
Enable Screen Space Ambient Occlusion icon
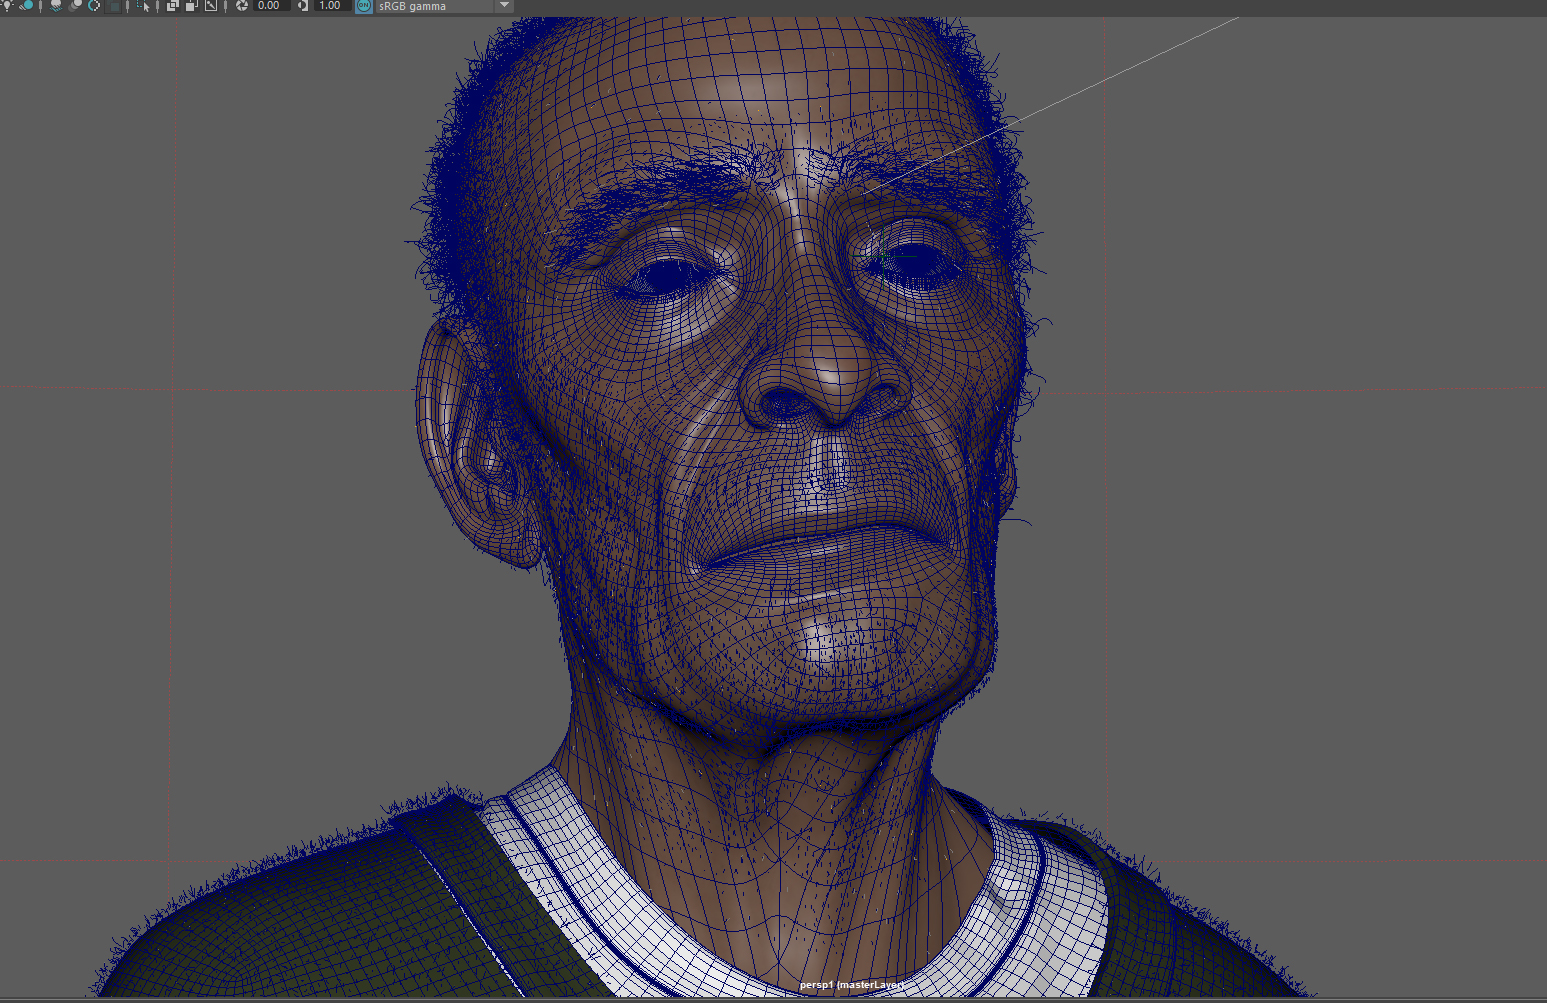click(x=56, y=5)
